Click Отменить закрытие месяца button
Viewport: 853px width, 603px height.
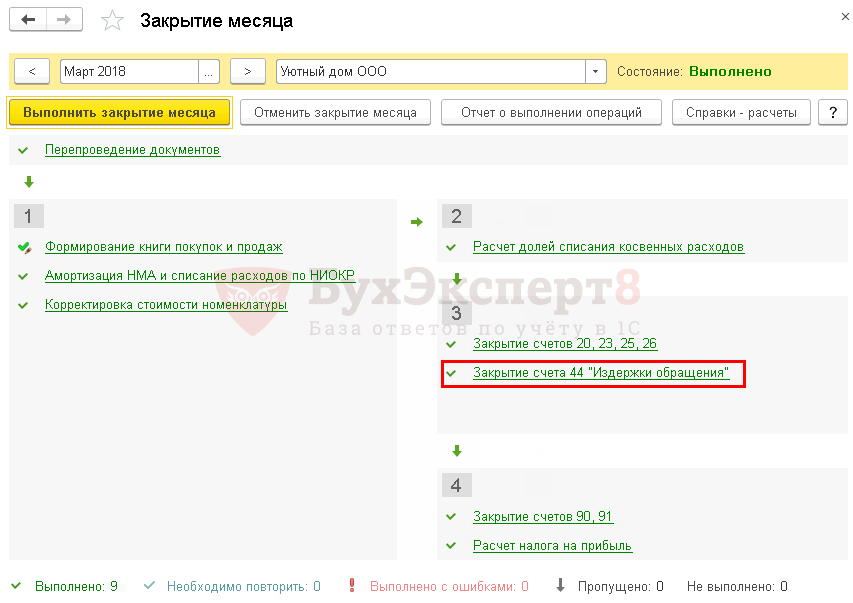click(336, 113)
